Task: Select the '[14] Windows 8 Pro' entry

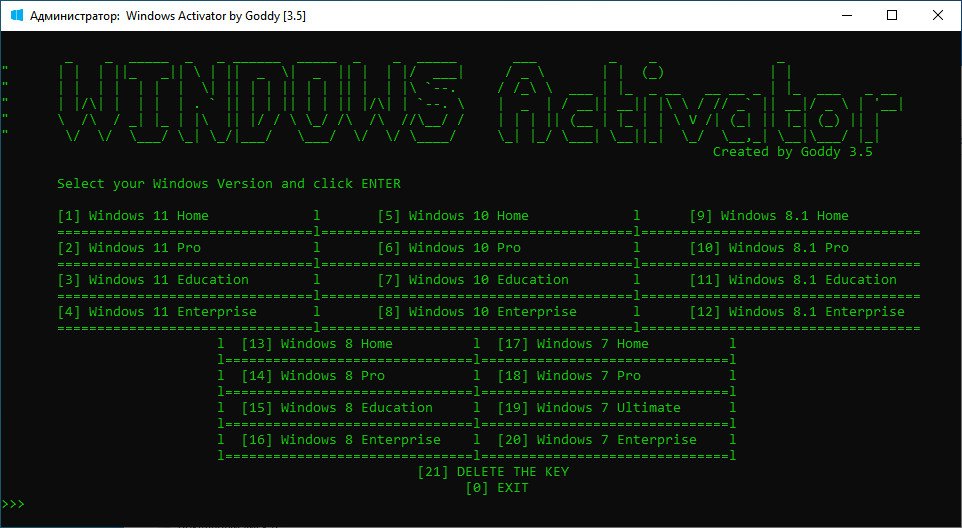Action: (313, 376)
